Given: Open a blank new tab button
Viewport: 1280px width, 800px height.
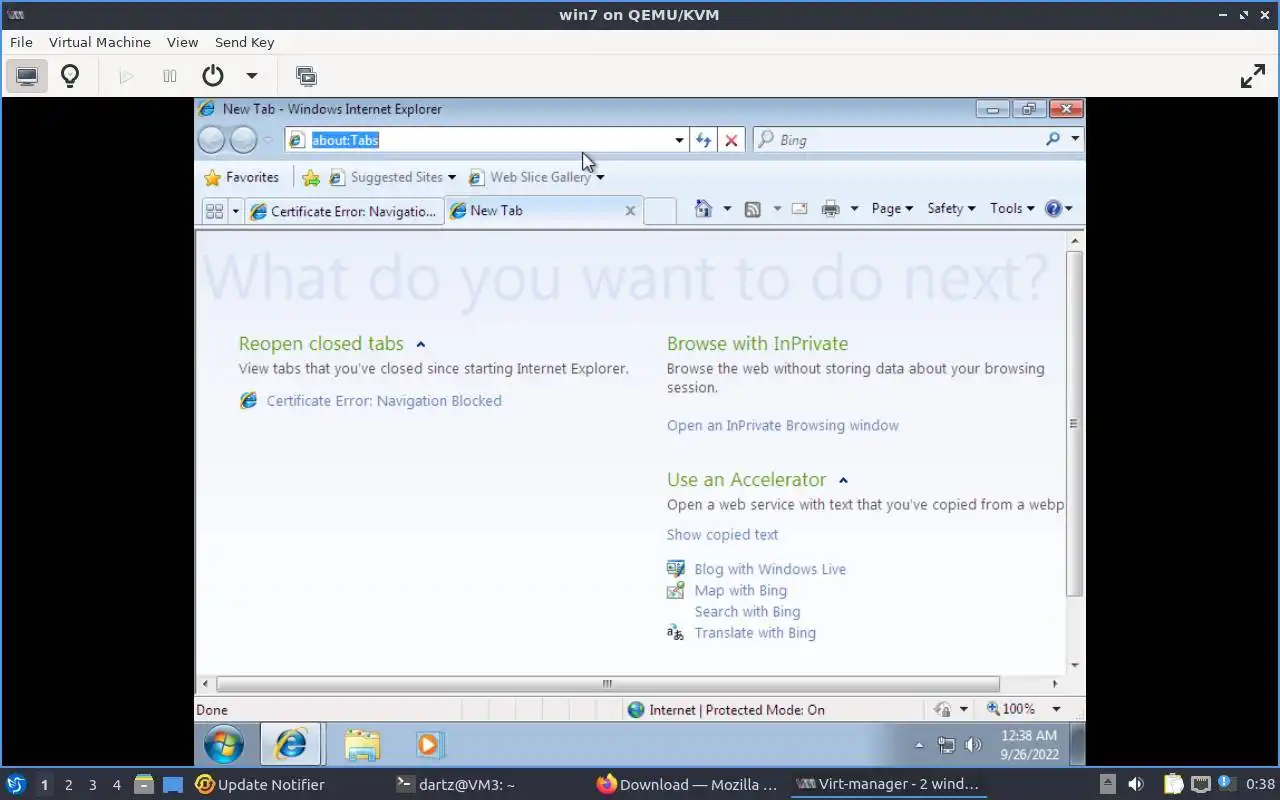Looking at the screenshot, I should point(660,211).
